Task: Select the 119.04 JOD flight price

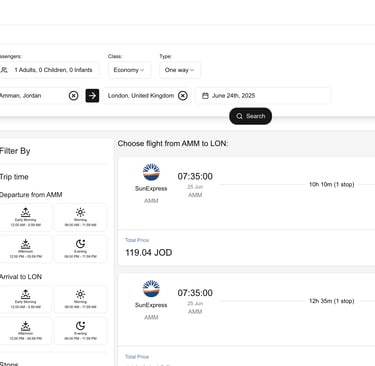Action: 149,253
